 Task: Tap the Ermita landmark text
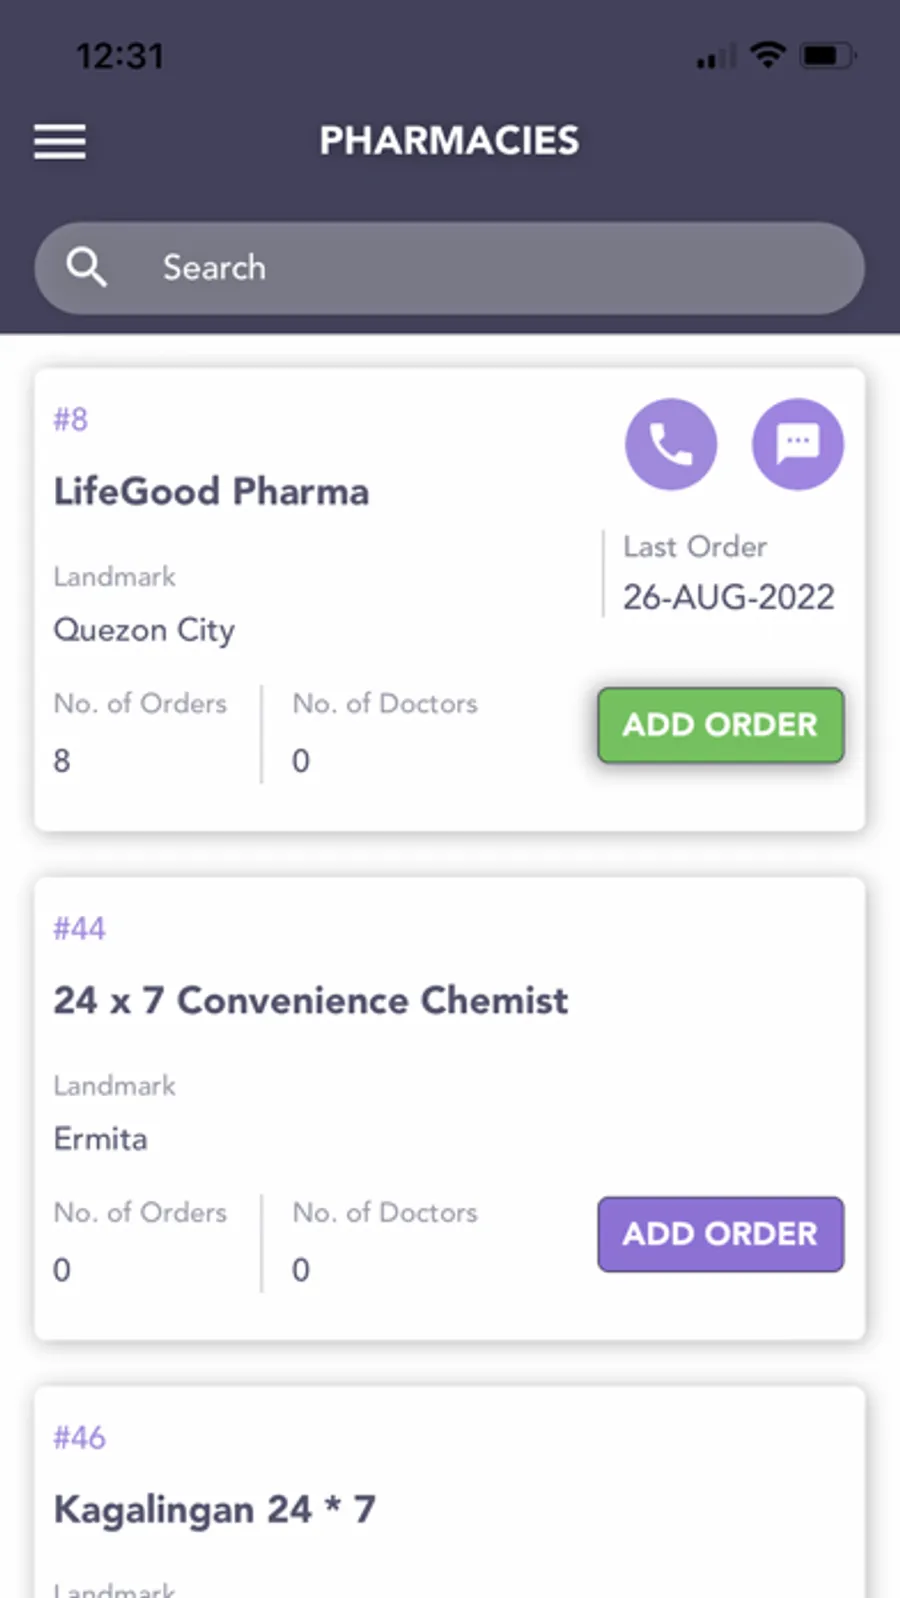coord(100,1139)
